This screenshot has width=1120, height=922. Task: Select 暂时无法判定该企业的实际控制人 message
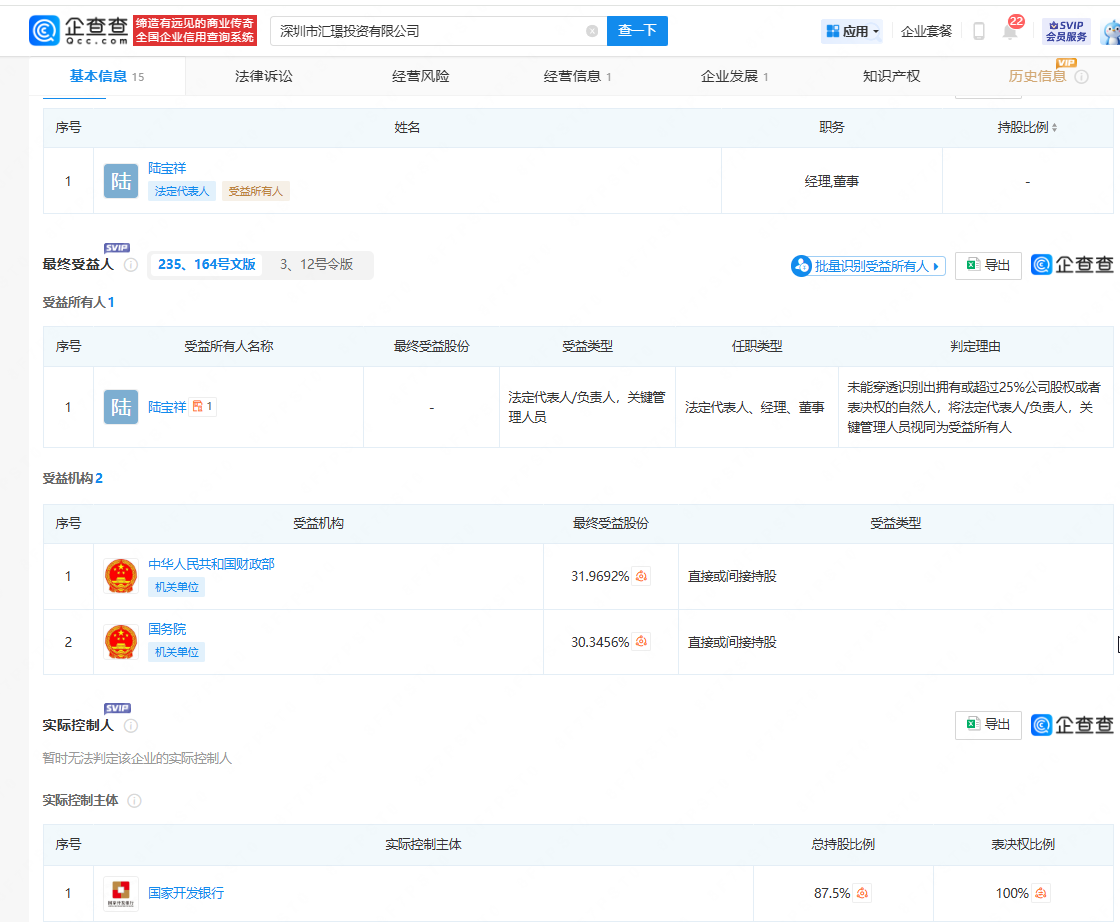point(137,758)
